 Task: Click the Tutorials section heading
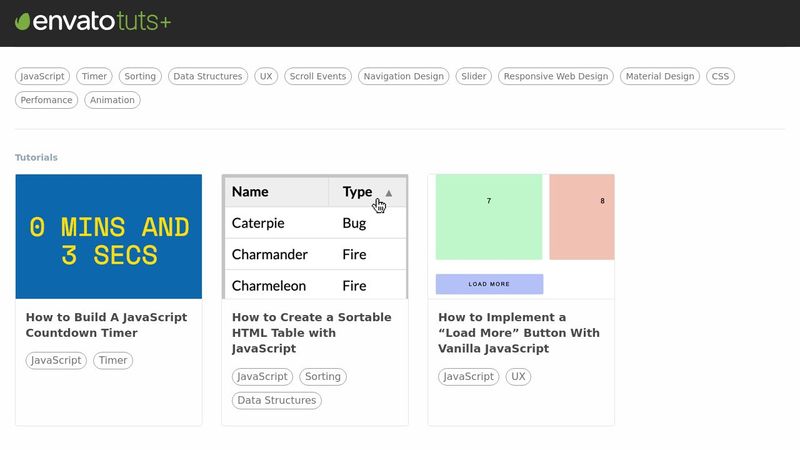(36, 158)
